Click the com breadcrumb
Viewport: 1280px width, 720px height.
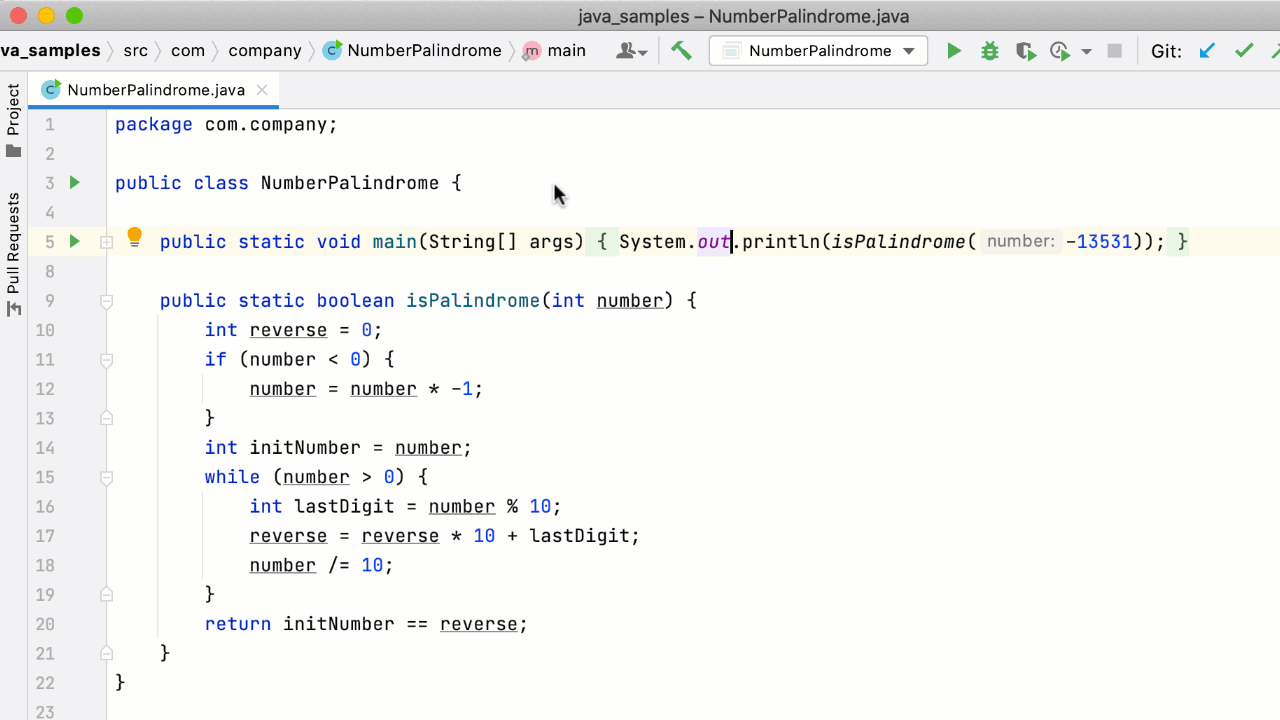(188, 51)
